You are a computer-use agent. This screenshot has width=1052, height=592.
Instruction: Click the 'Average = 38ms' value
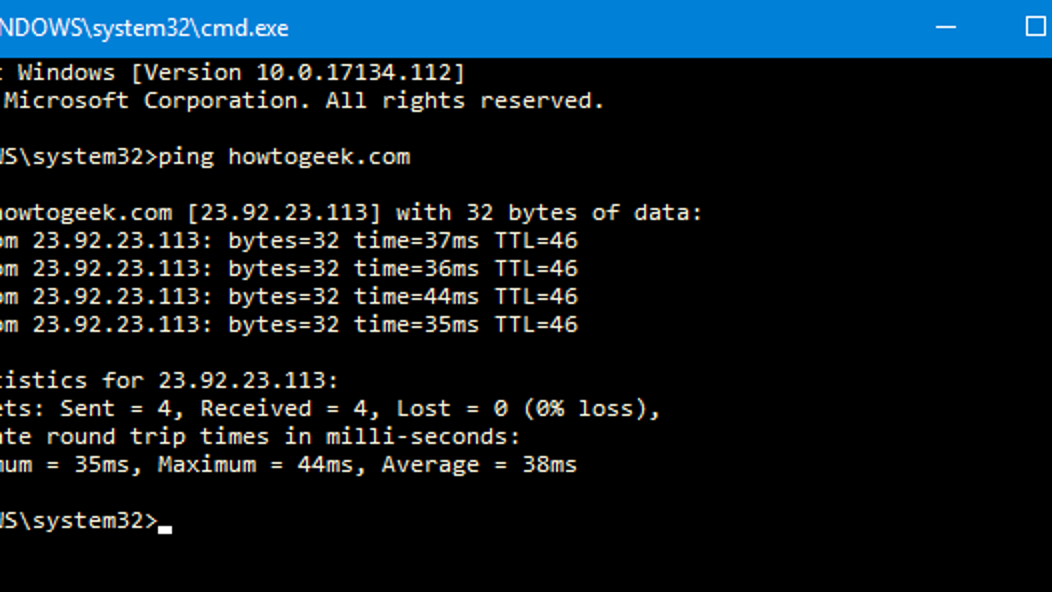pos(479,464)
